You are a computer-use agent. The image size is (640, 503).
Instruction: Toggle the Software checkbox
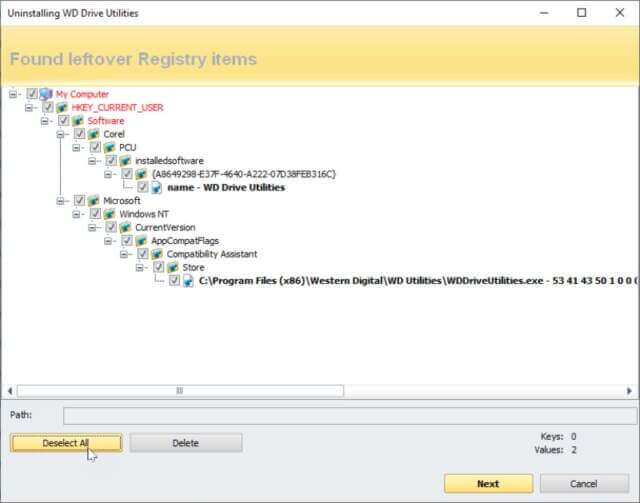[x=63, y=120]
